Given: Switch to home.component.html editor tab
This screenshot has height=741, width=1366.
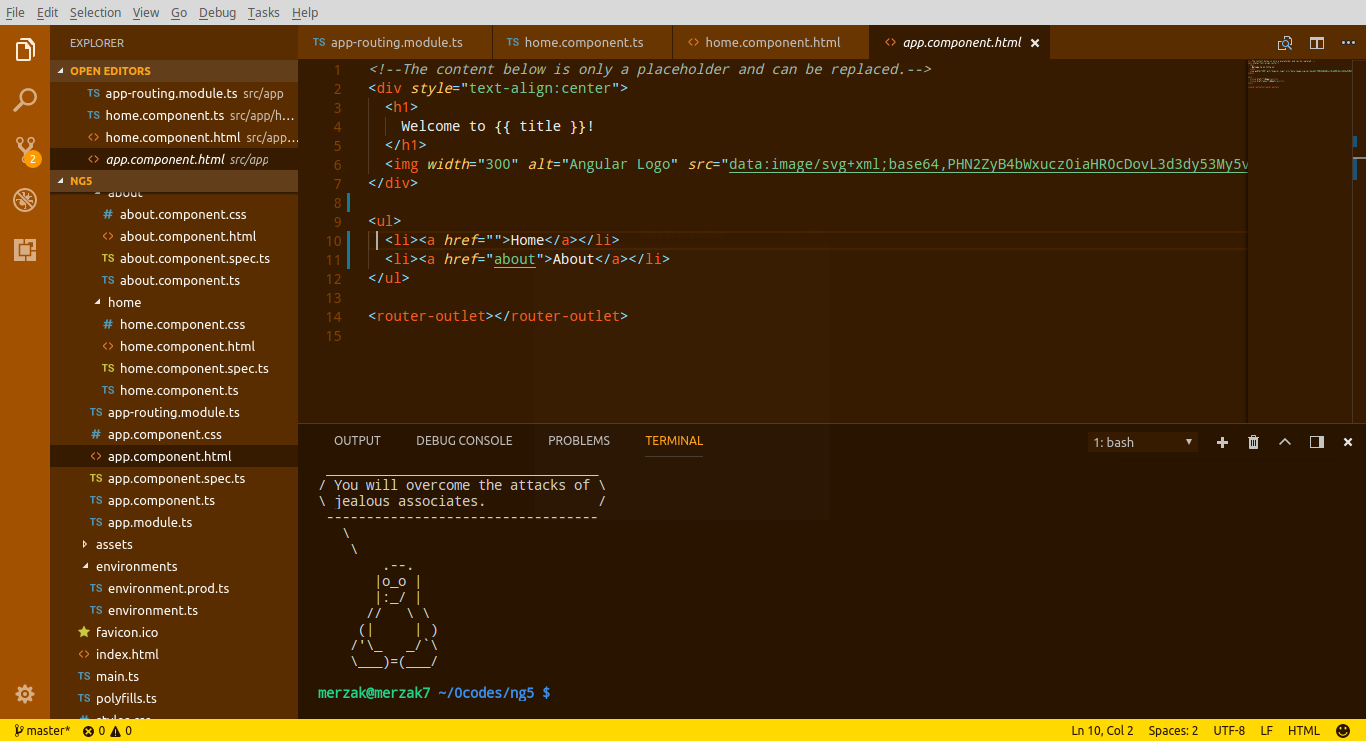Looking at the screenshot, I should pos(772,43).
